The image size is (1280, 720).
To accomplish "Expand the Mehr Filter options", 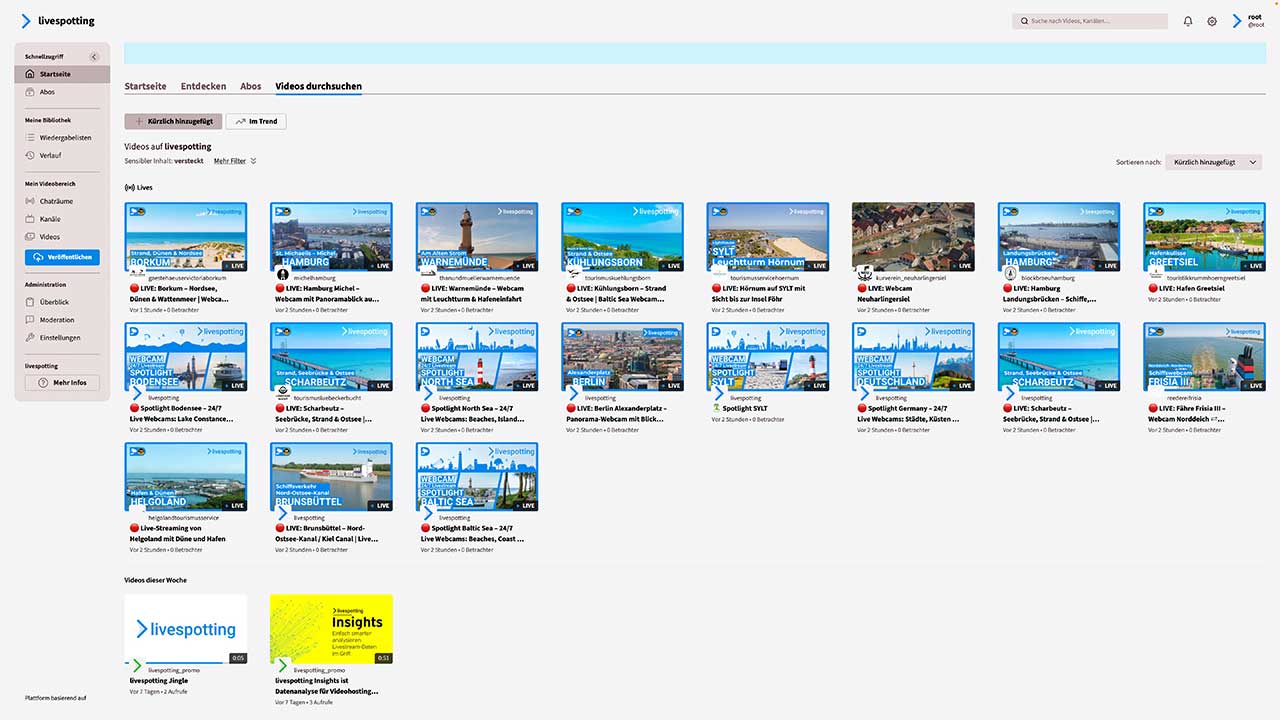I will coord(235,161).
